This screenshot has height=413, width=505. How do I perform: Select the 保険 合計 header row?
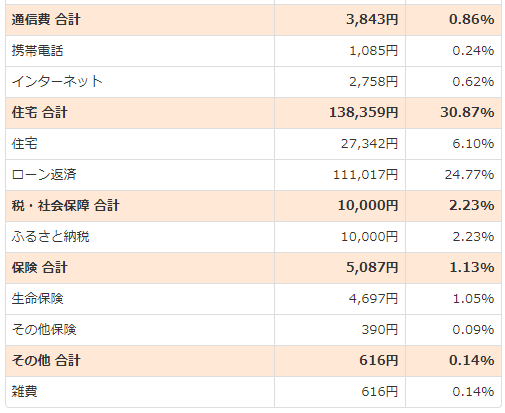(253, 268)
